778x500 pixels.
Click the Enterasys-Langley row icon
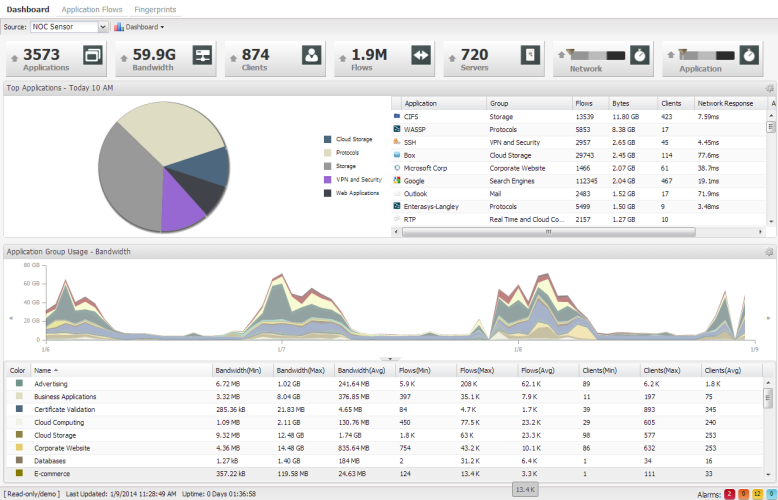coord(397,206)
